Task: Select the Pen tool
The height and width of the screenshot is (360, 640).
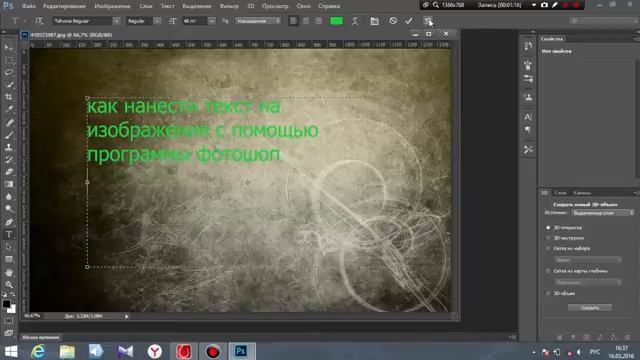Action: coord(9,222)
